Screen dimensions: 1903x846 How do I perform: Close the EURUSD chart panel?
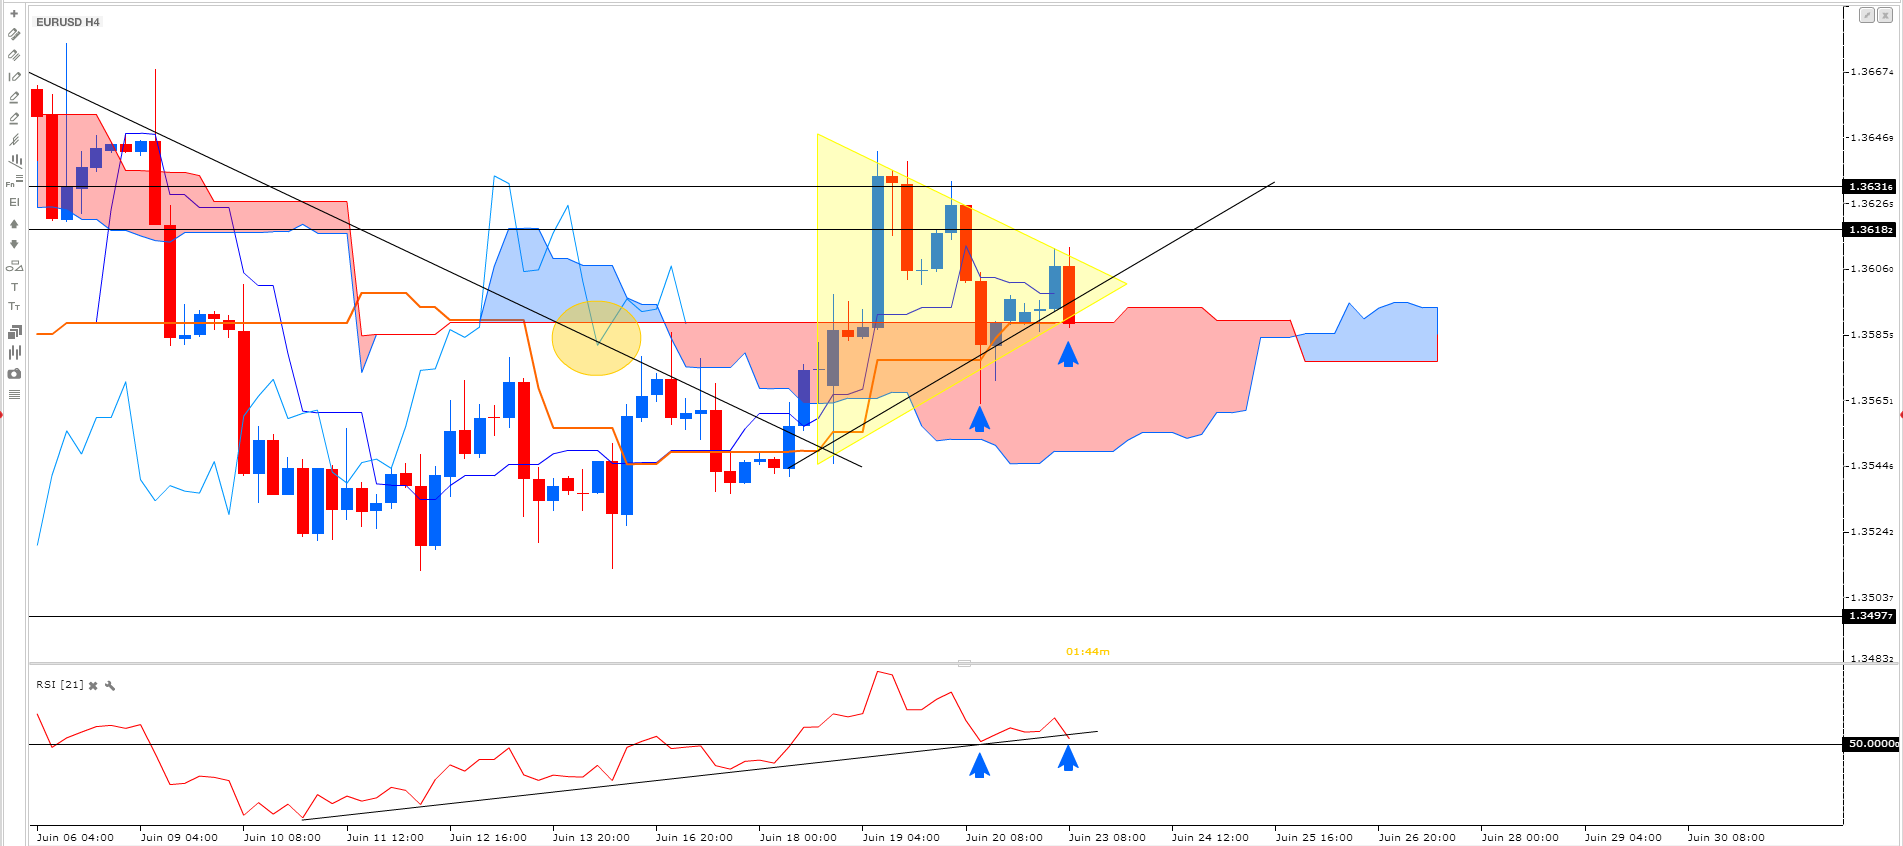coord(1885,15)
